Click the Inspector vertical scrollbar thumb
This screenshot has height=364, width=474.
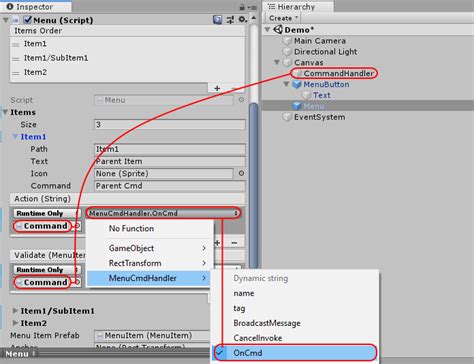(x=254, y=185)
